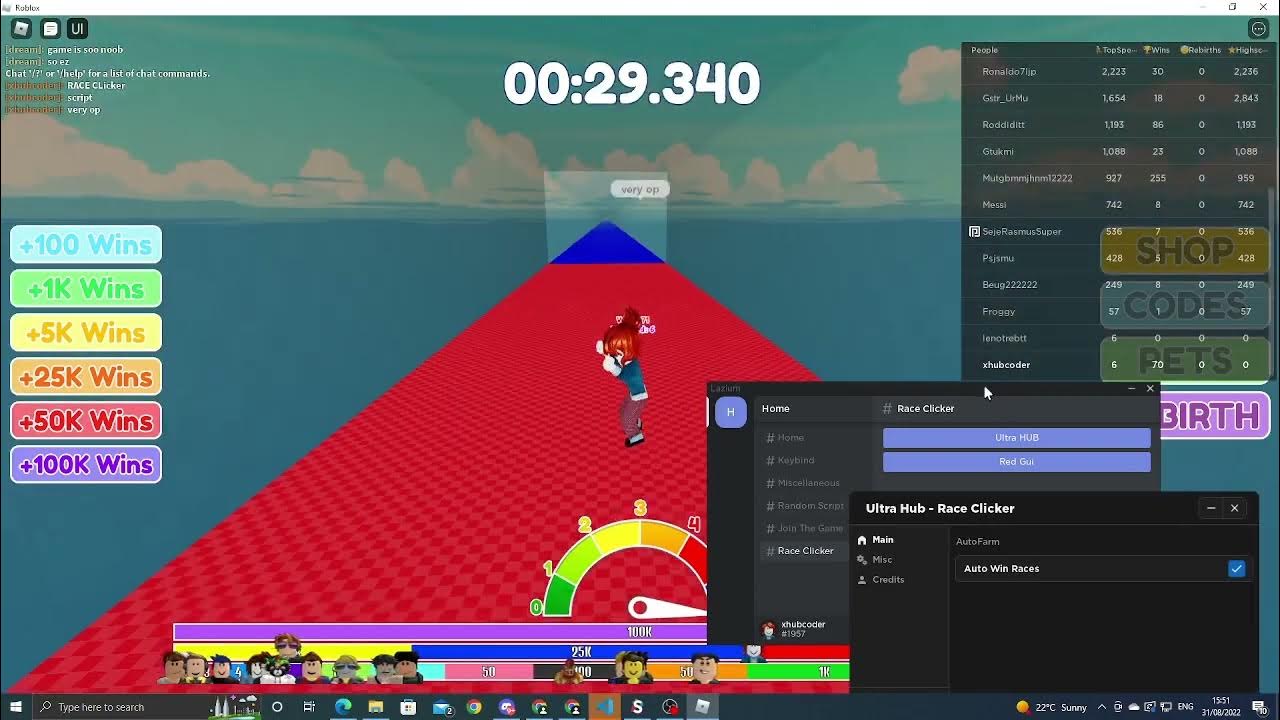Image resolution: width=1280 pixels, height=720 pixels.
Task: Open Windows Start menu
Action: (15, 707)
